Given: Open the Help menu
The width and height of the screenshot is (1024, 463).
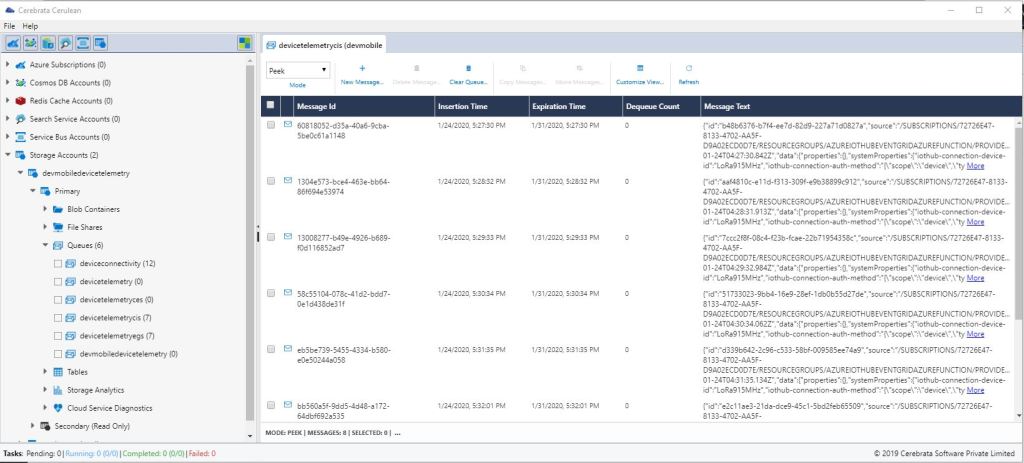Looking at the screenshot, I should 31,25.
